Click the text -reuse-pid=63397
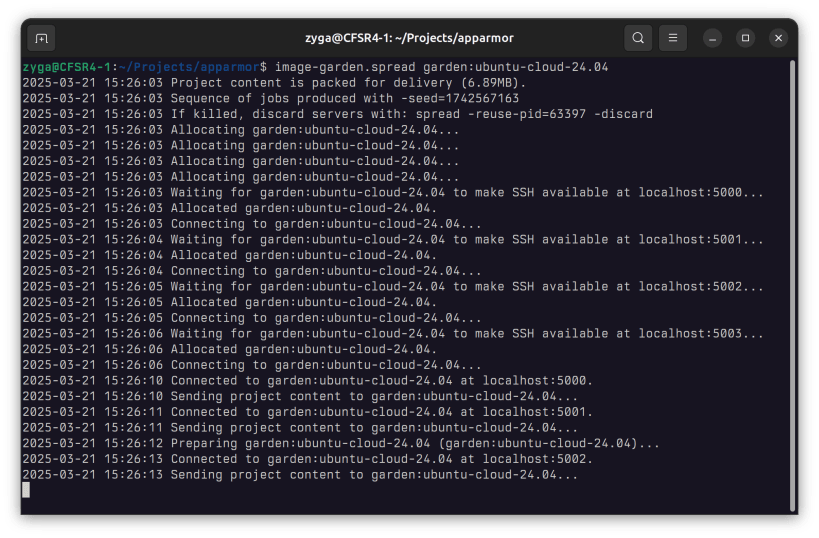This screenshot has height=538, width=819. point(526,114)
